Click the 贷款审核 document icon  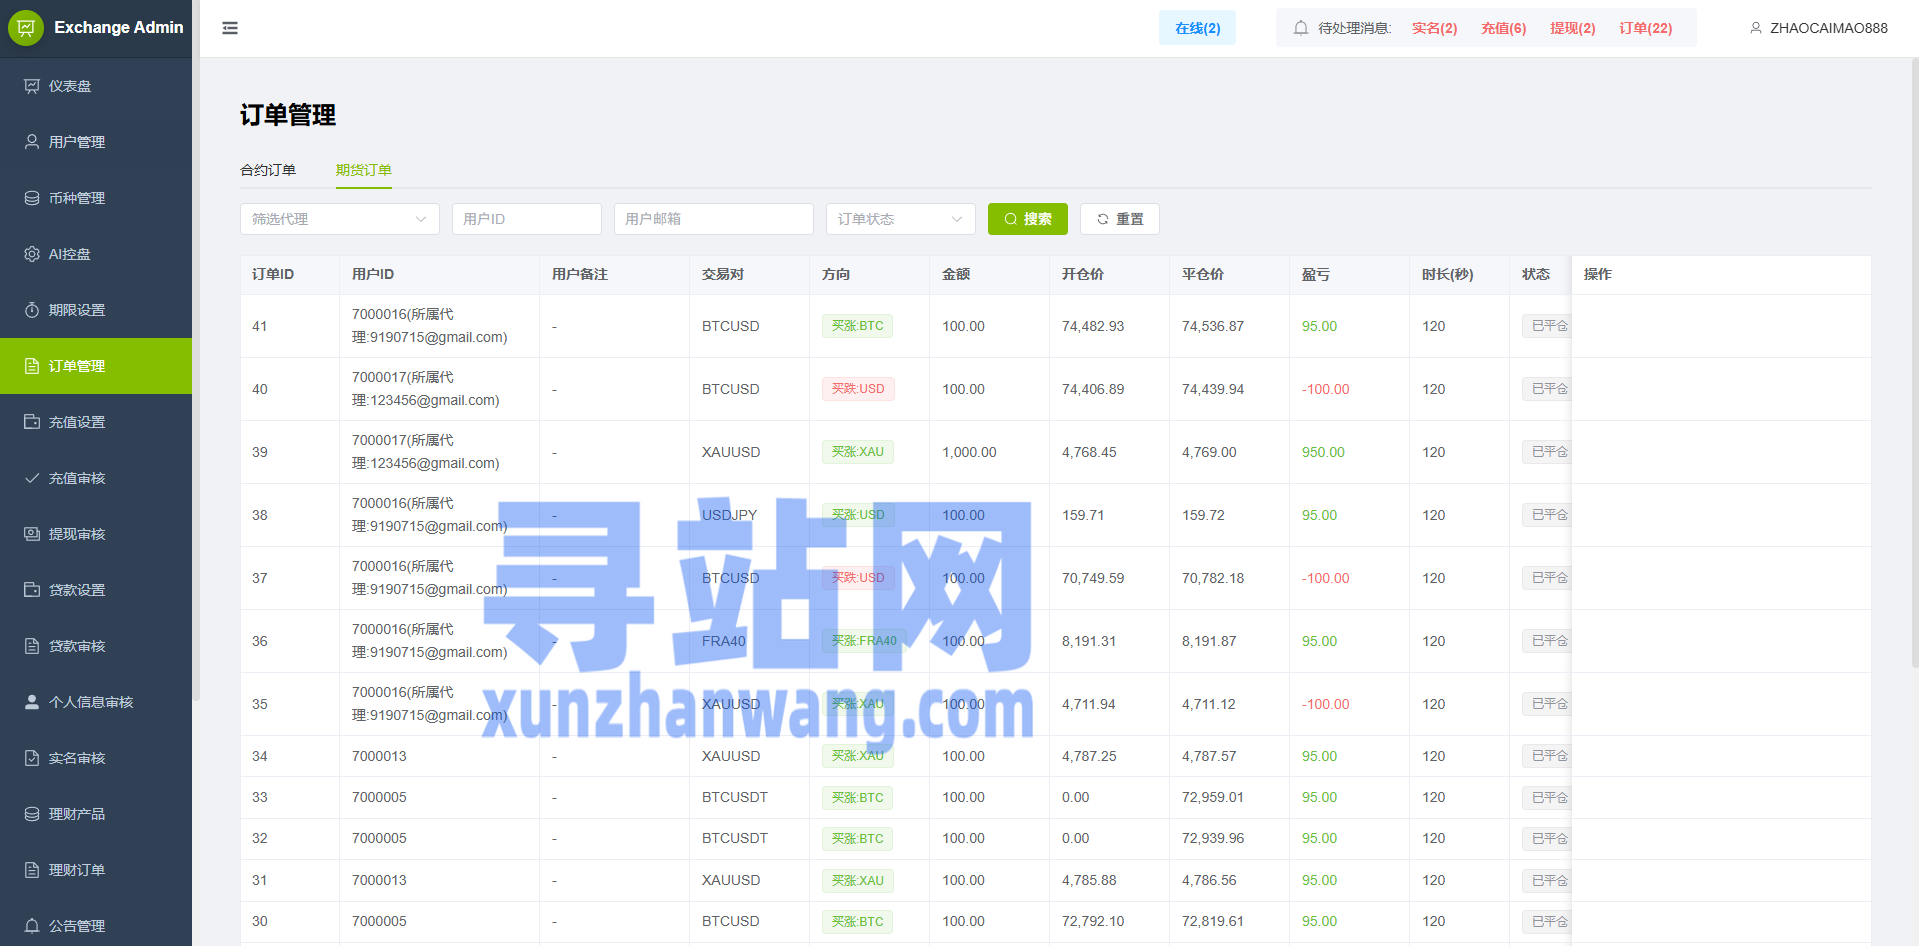(32, 646)
